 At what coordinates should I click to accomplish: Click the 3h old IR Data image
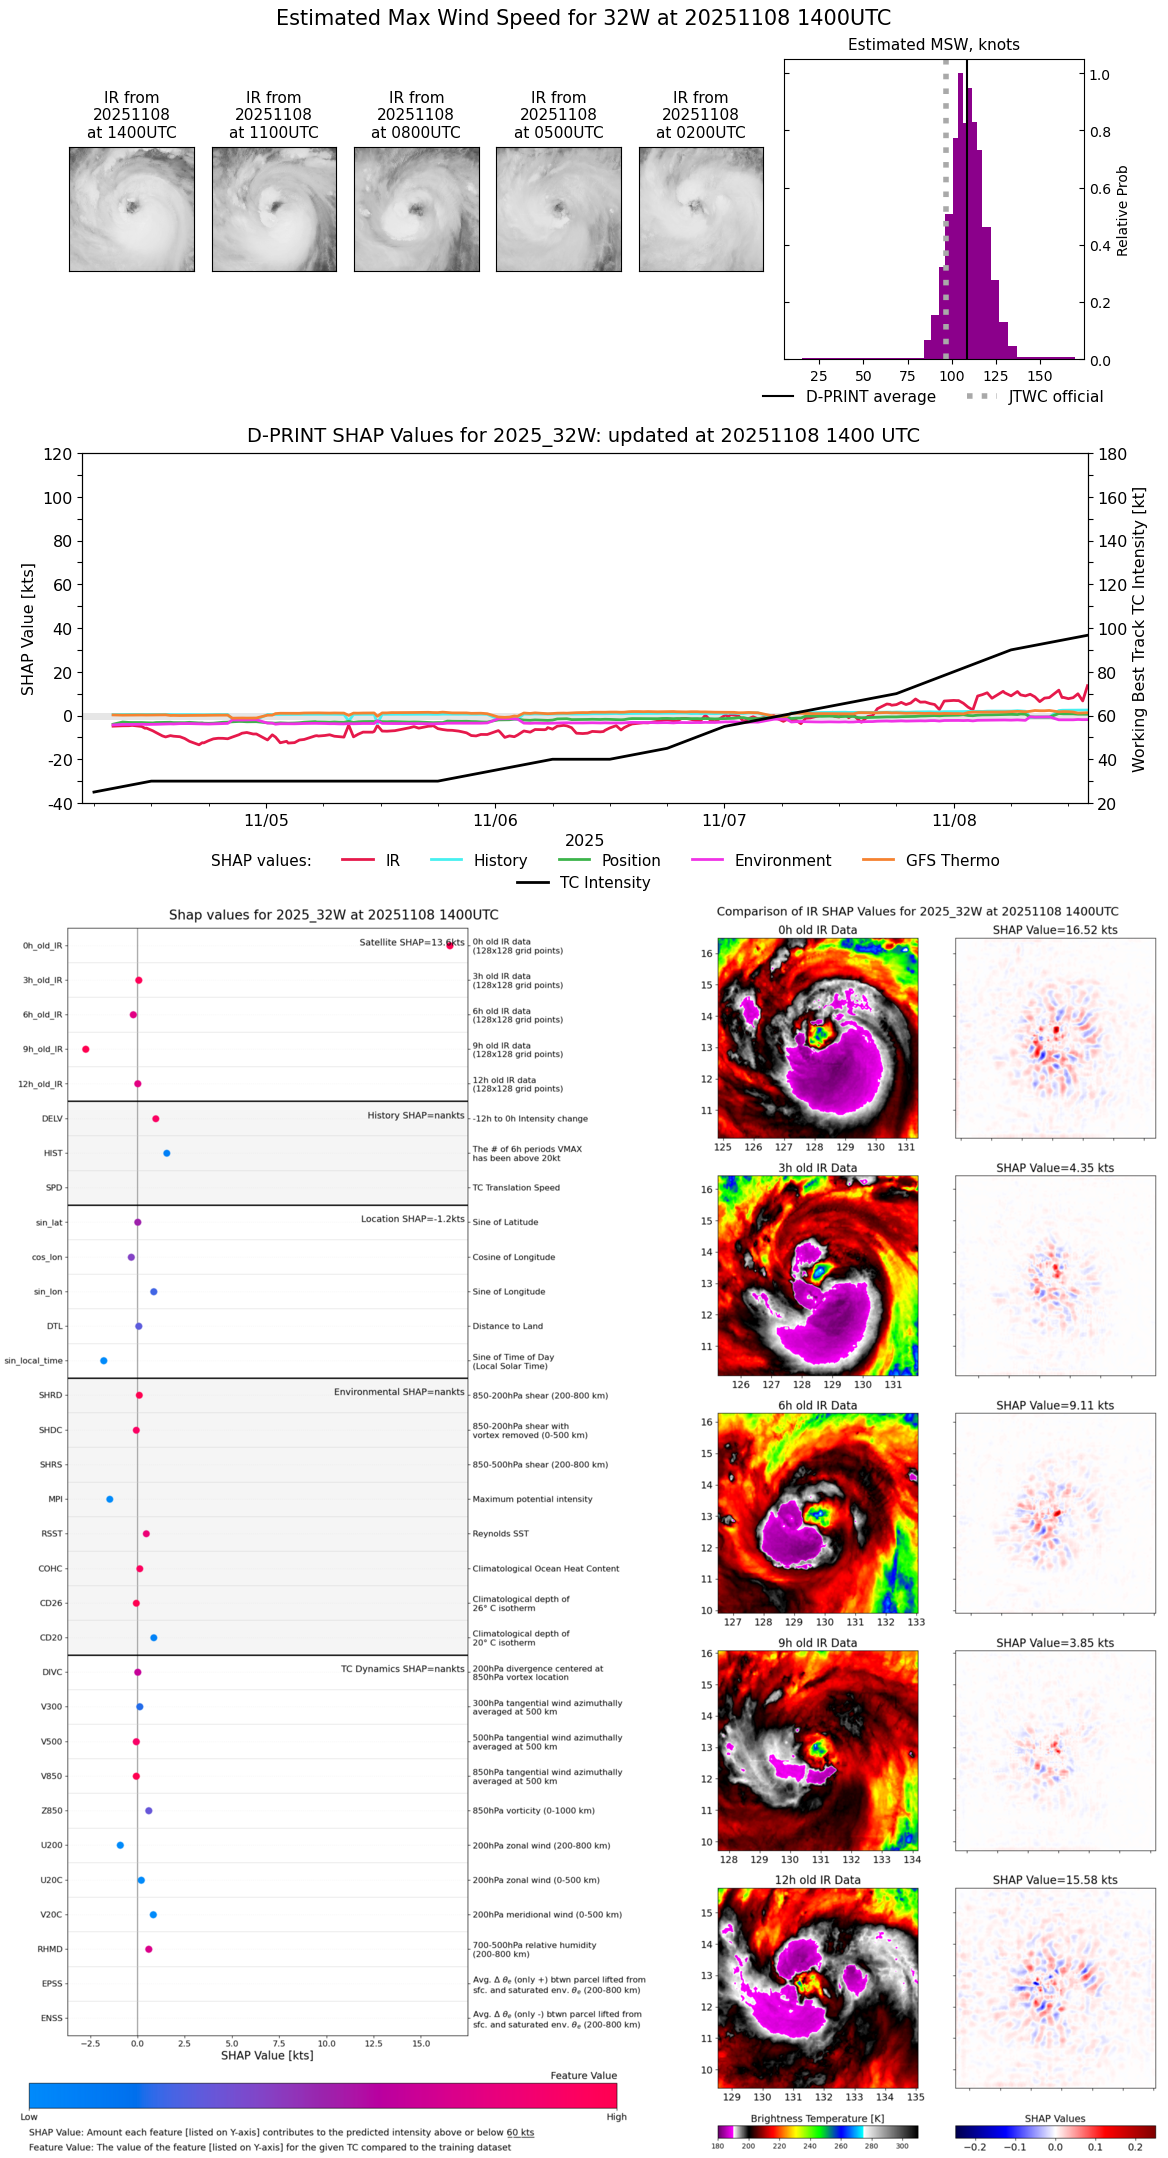[818, 1275]
